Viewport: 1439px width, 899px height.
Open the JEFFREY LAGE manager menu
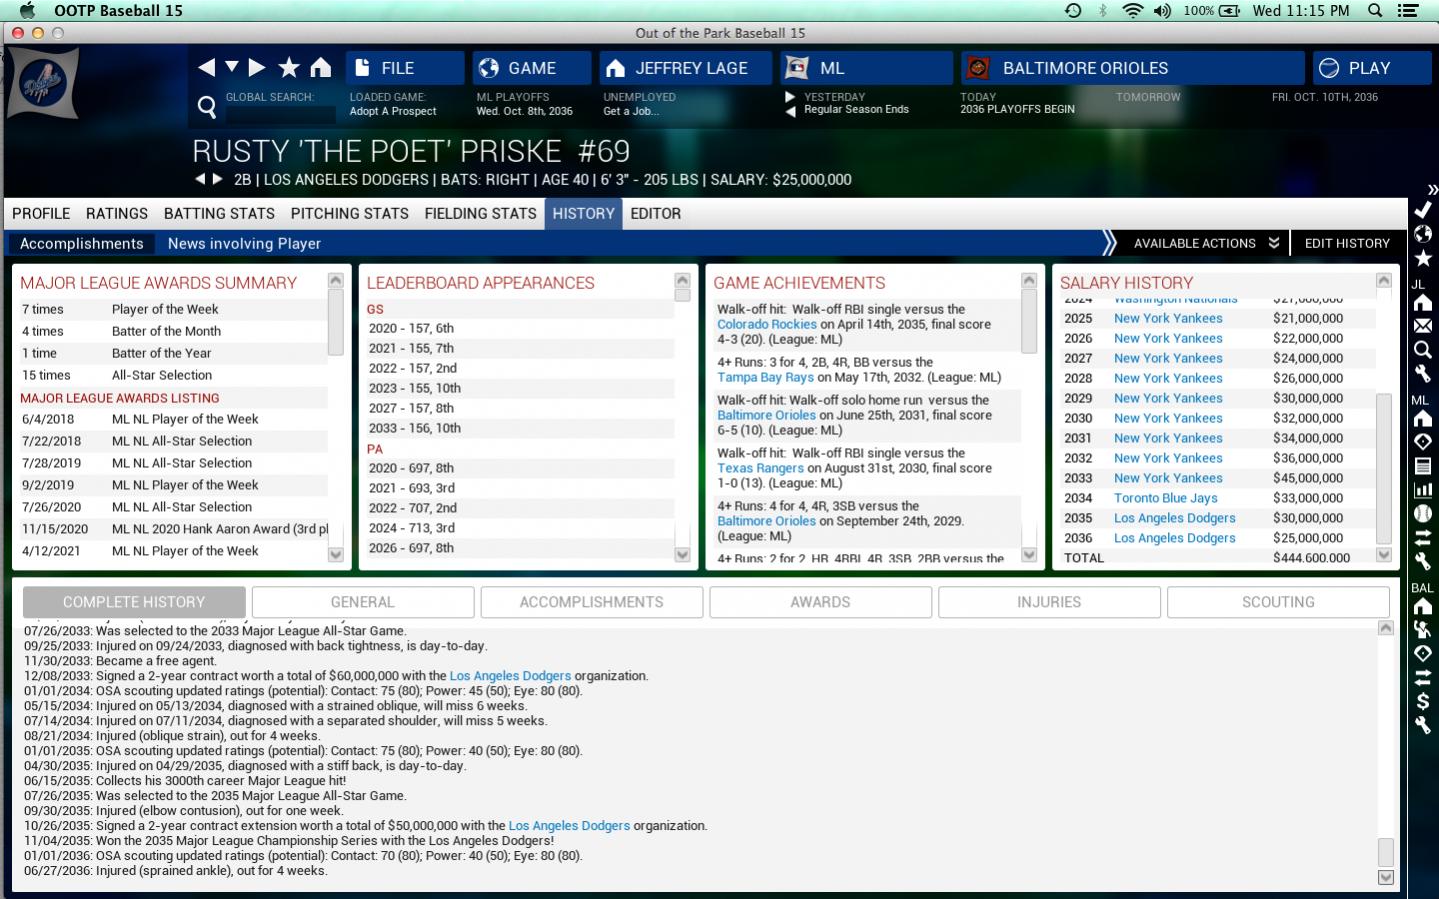click(x=686, y=68)
